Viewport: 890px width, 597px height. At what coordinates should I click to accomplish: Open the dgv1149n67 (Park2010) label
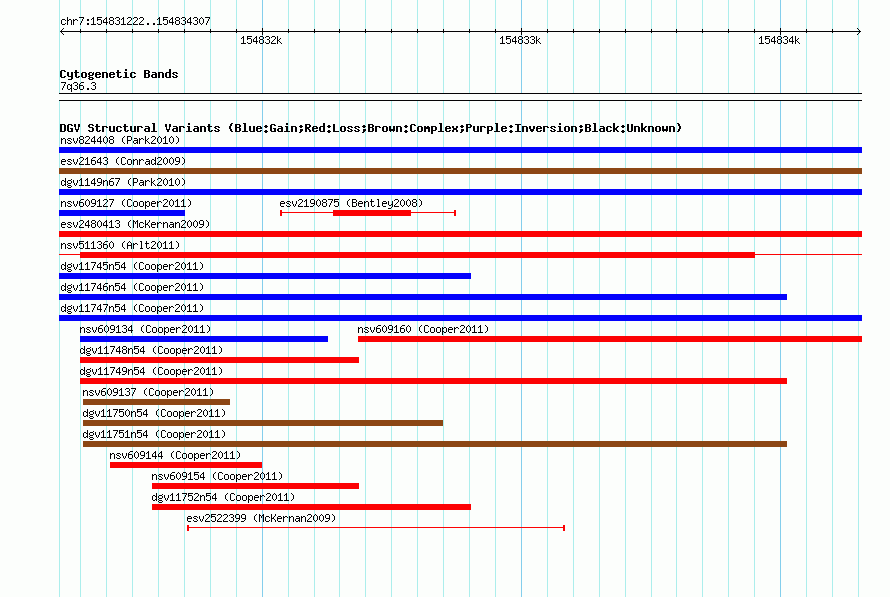point(123,182)
